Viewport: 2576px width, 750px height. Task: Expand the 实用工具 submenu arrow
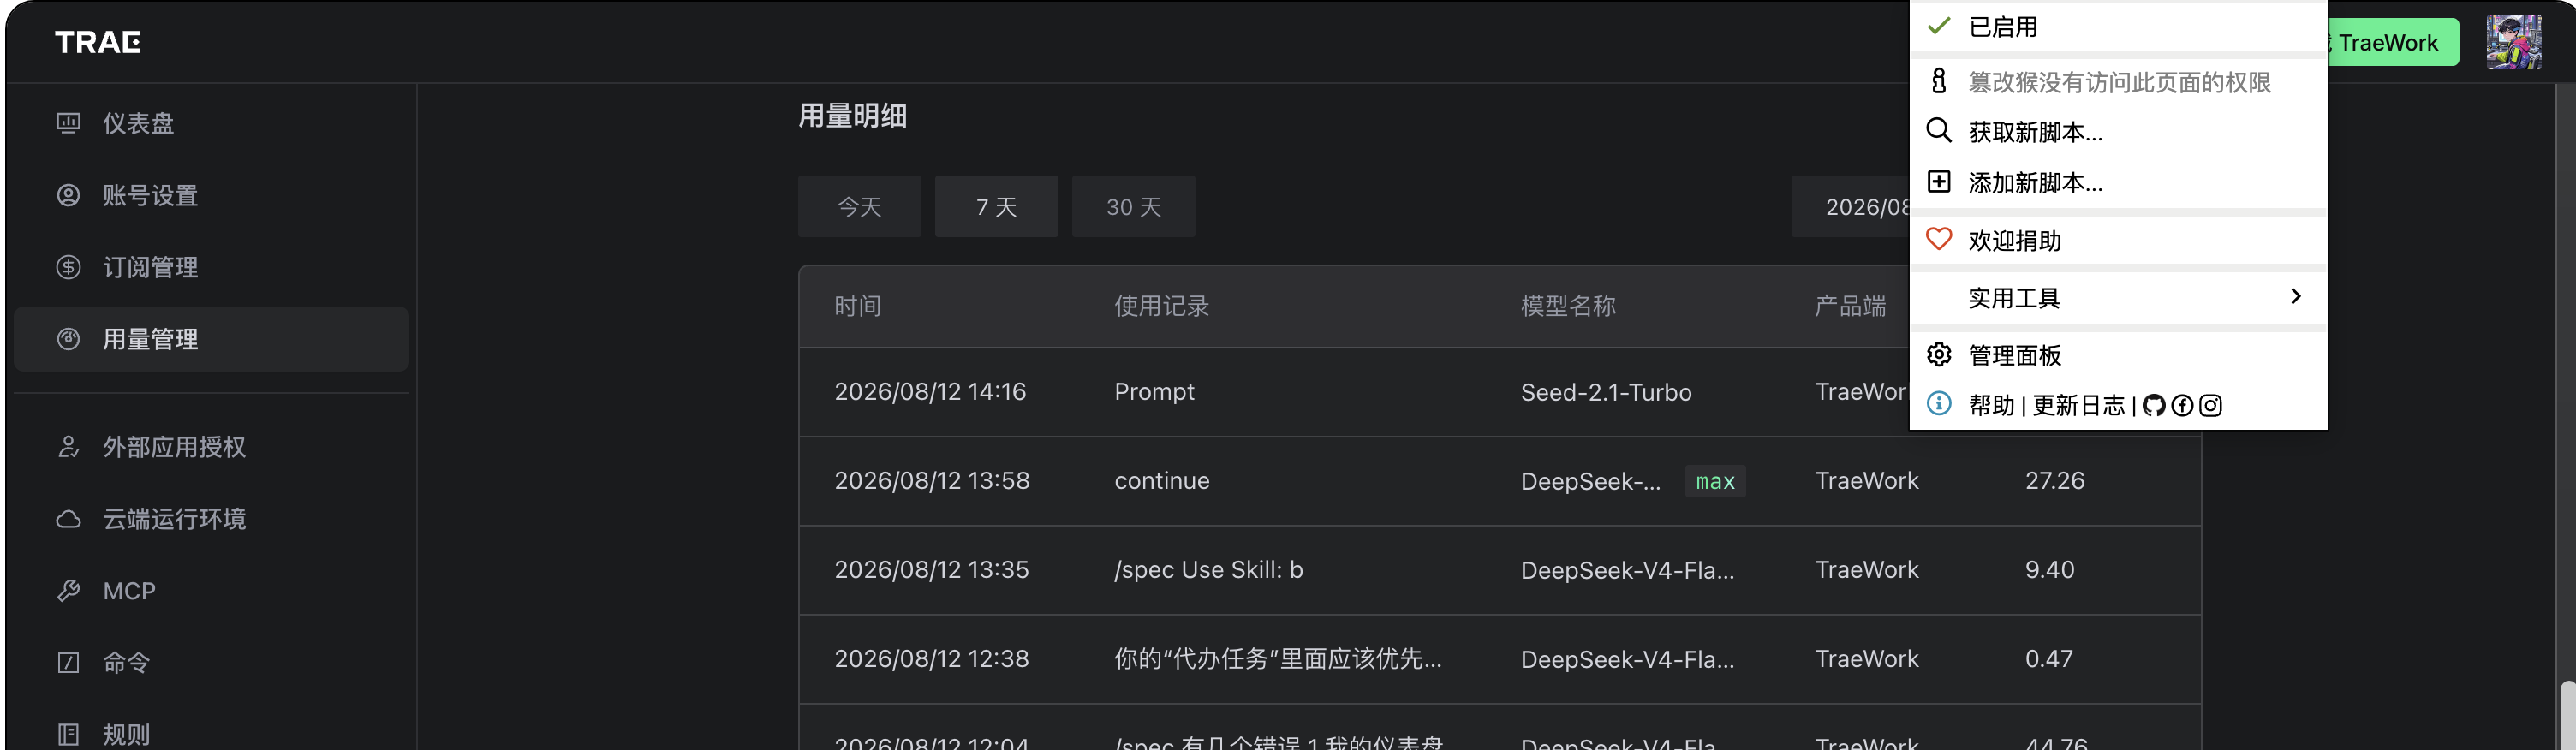[2295, 297]
